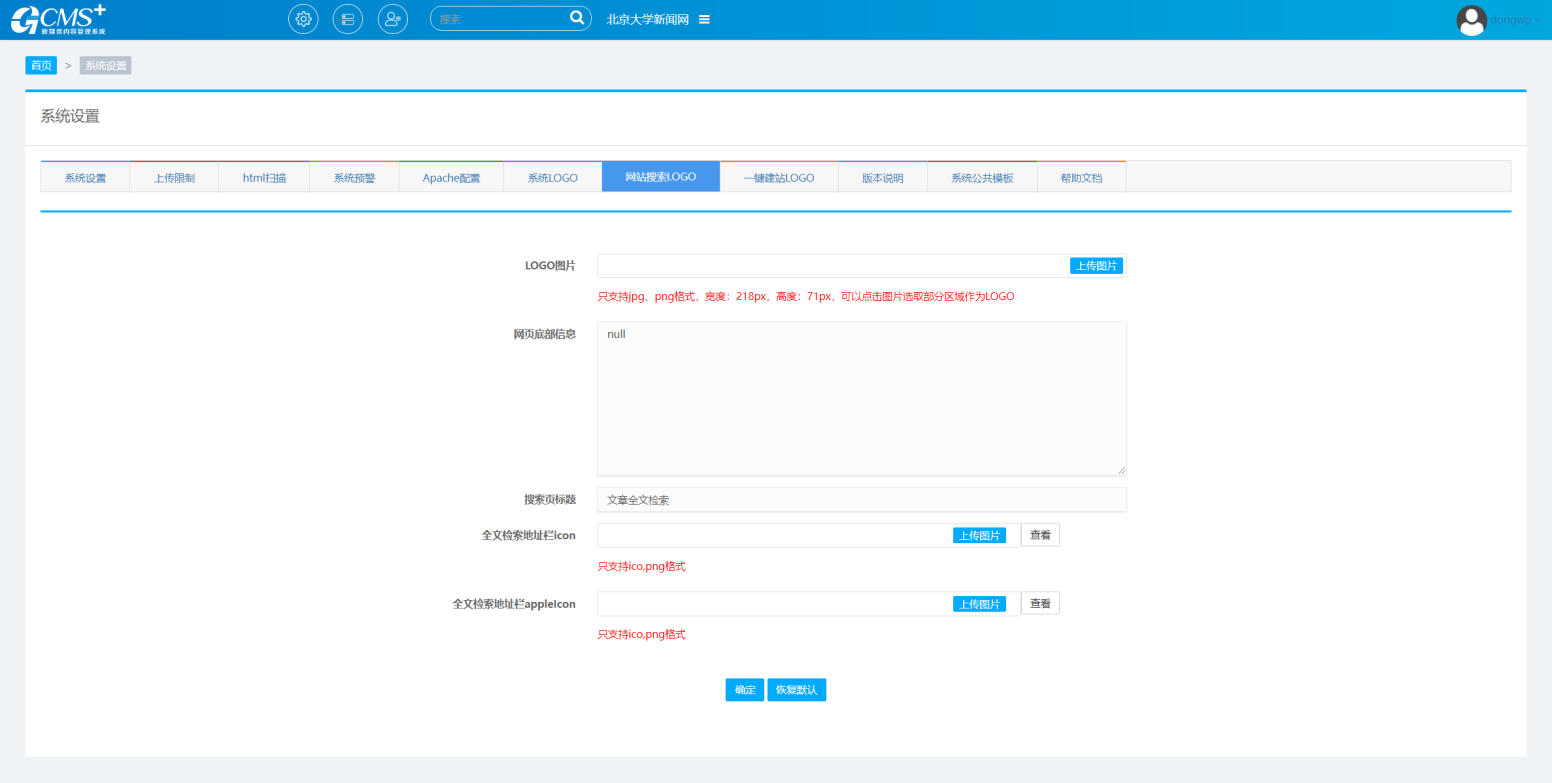Click the magnifier search icon
Image resolution: width=1552 pixels, height=783 pixels.
point(577,18)
